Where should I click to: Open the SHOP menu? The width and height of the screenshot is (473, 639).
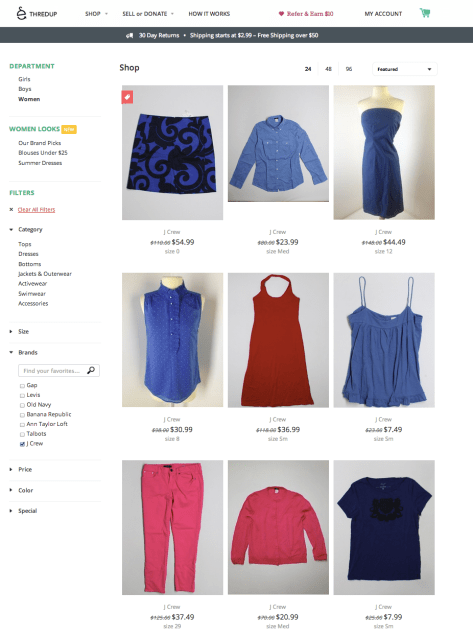point(96,14)
